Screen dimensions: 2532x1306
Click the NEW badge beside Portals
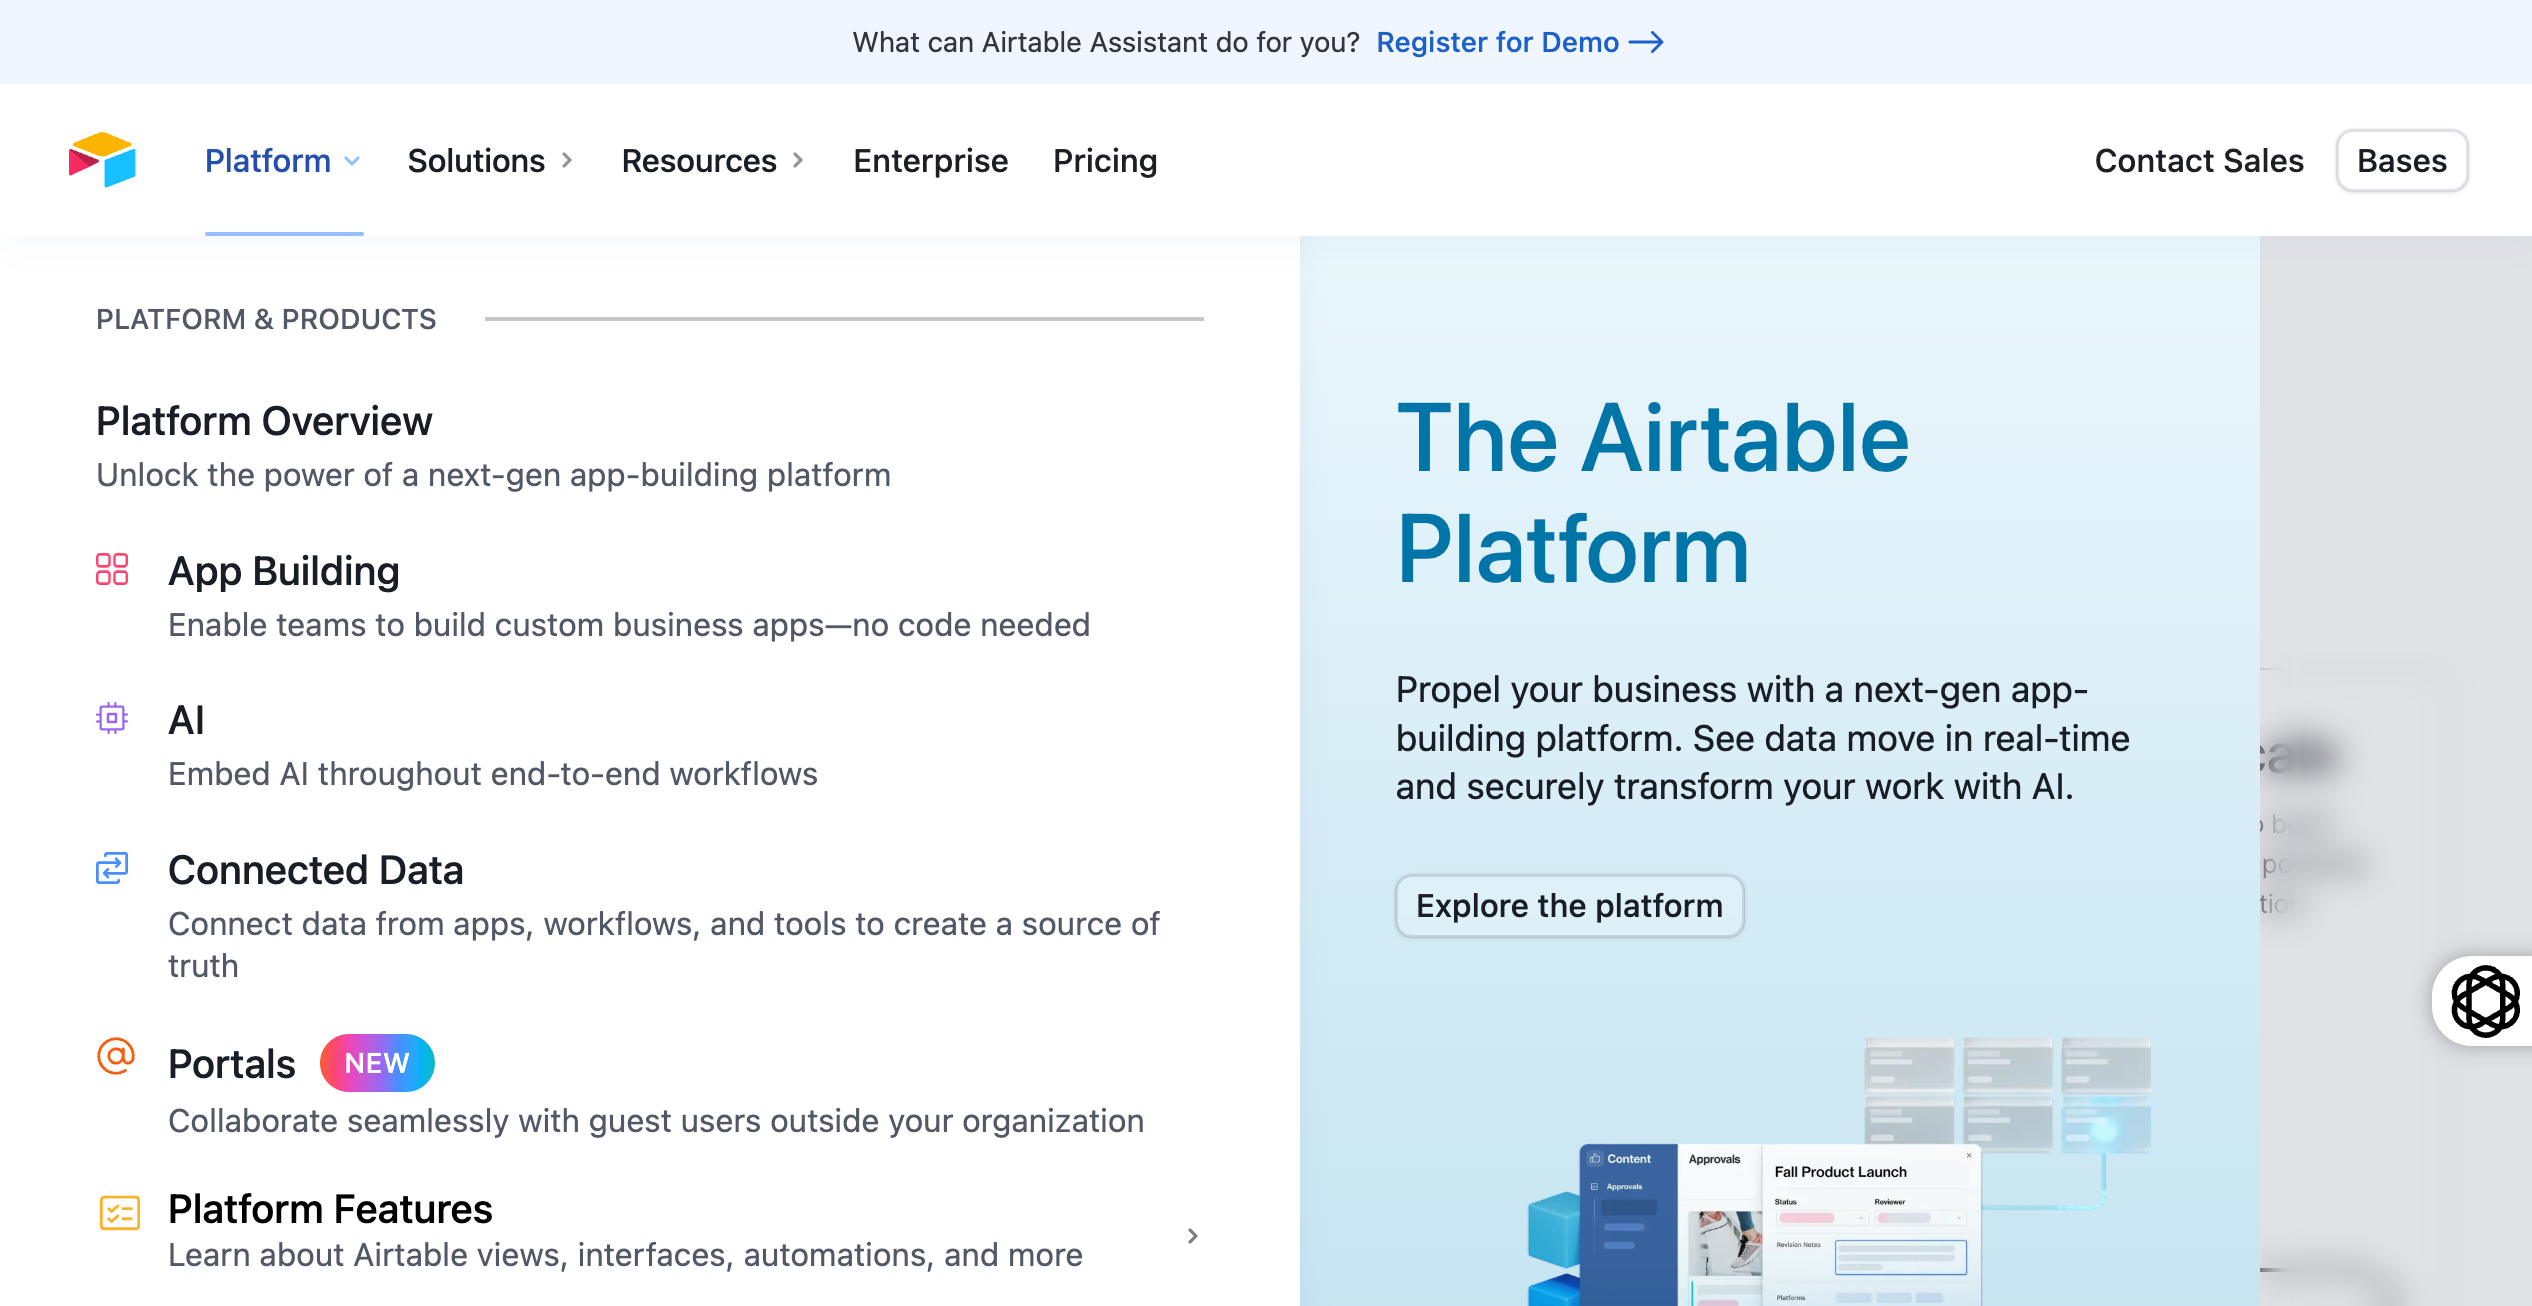(x=377, y=1063)
